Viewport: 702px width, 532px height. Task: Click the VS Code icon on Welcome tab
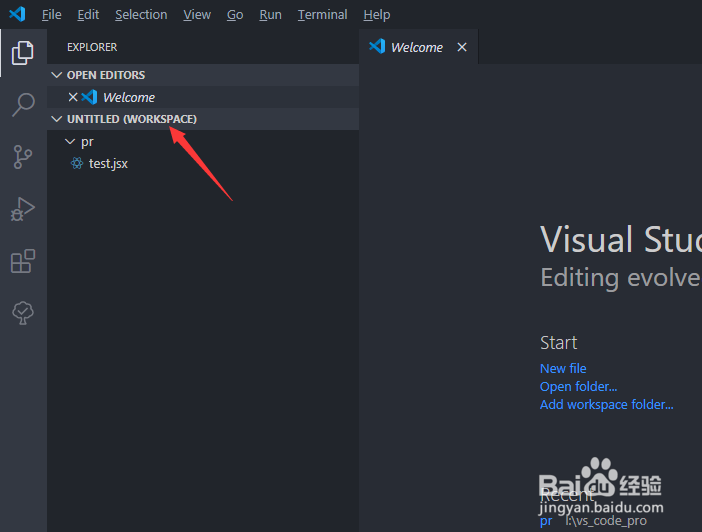pyautogui.click(x=377, y=46)
